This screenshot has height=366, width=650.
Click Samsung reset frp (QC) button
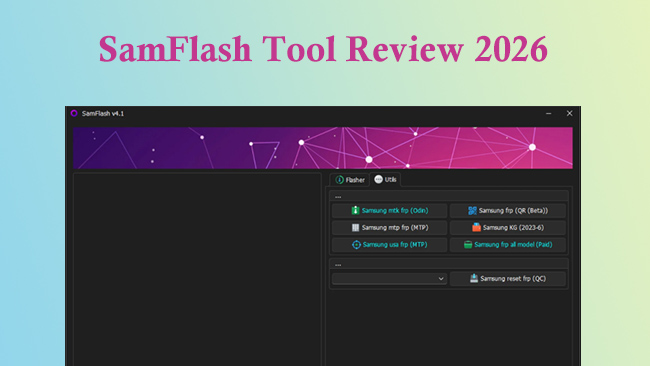point(508,279)
